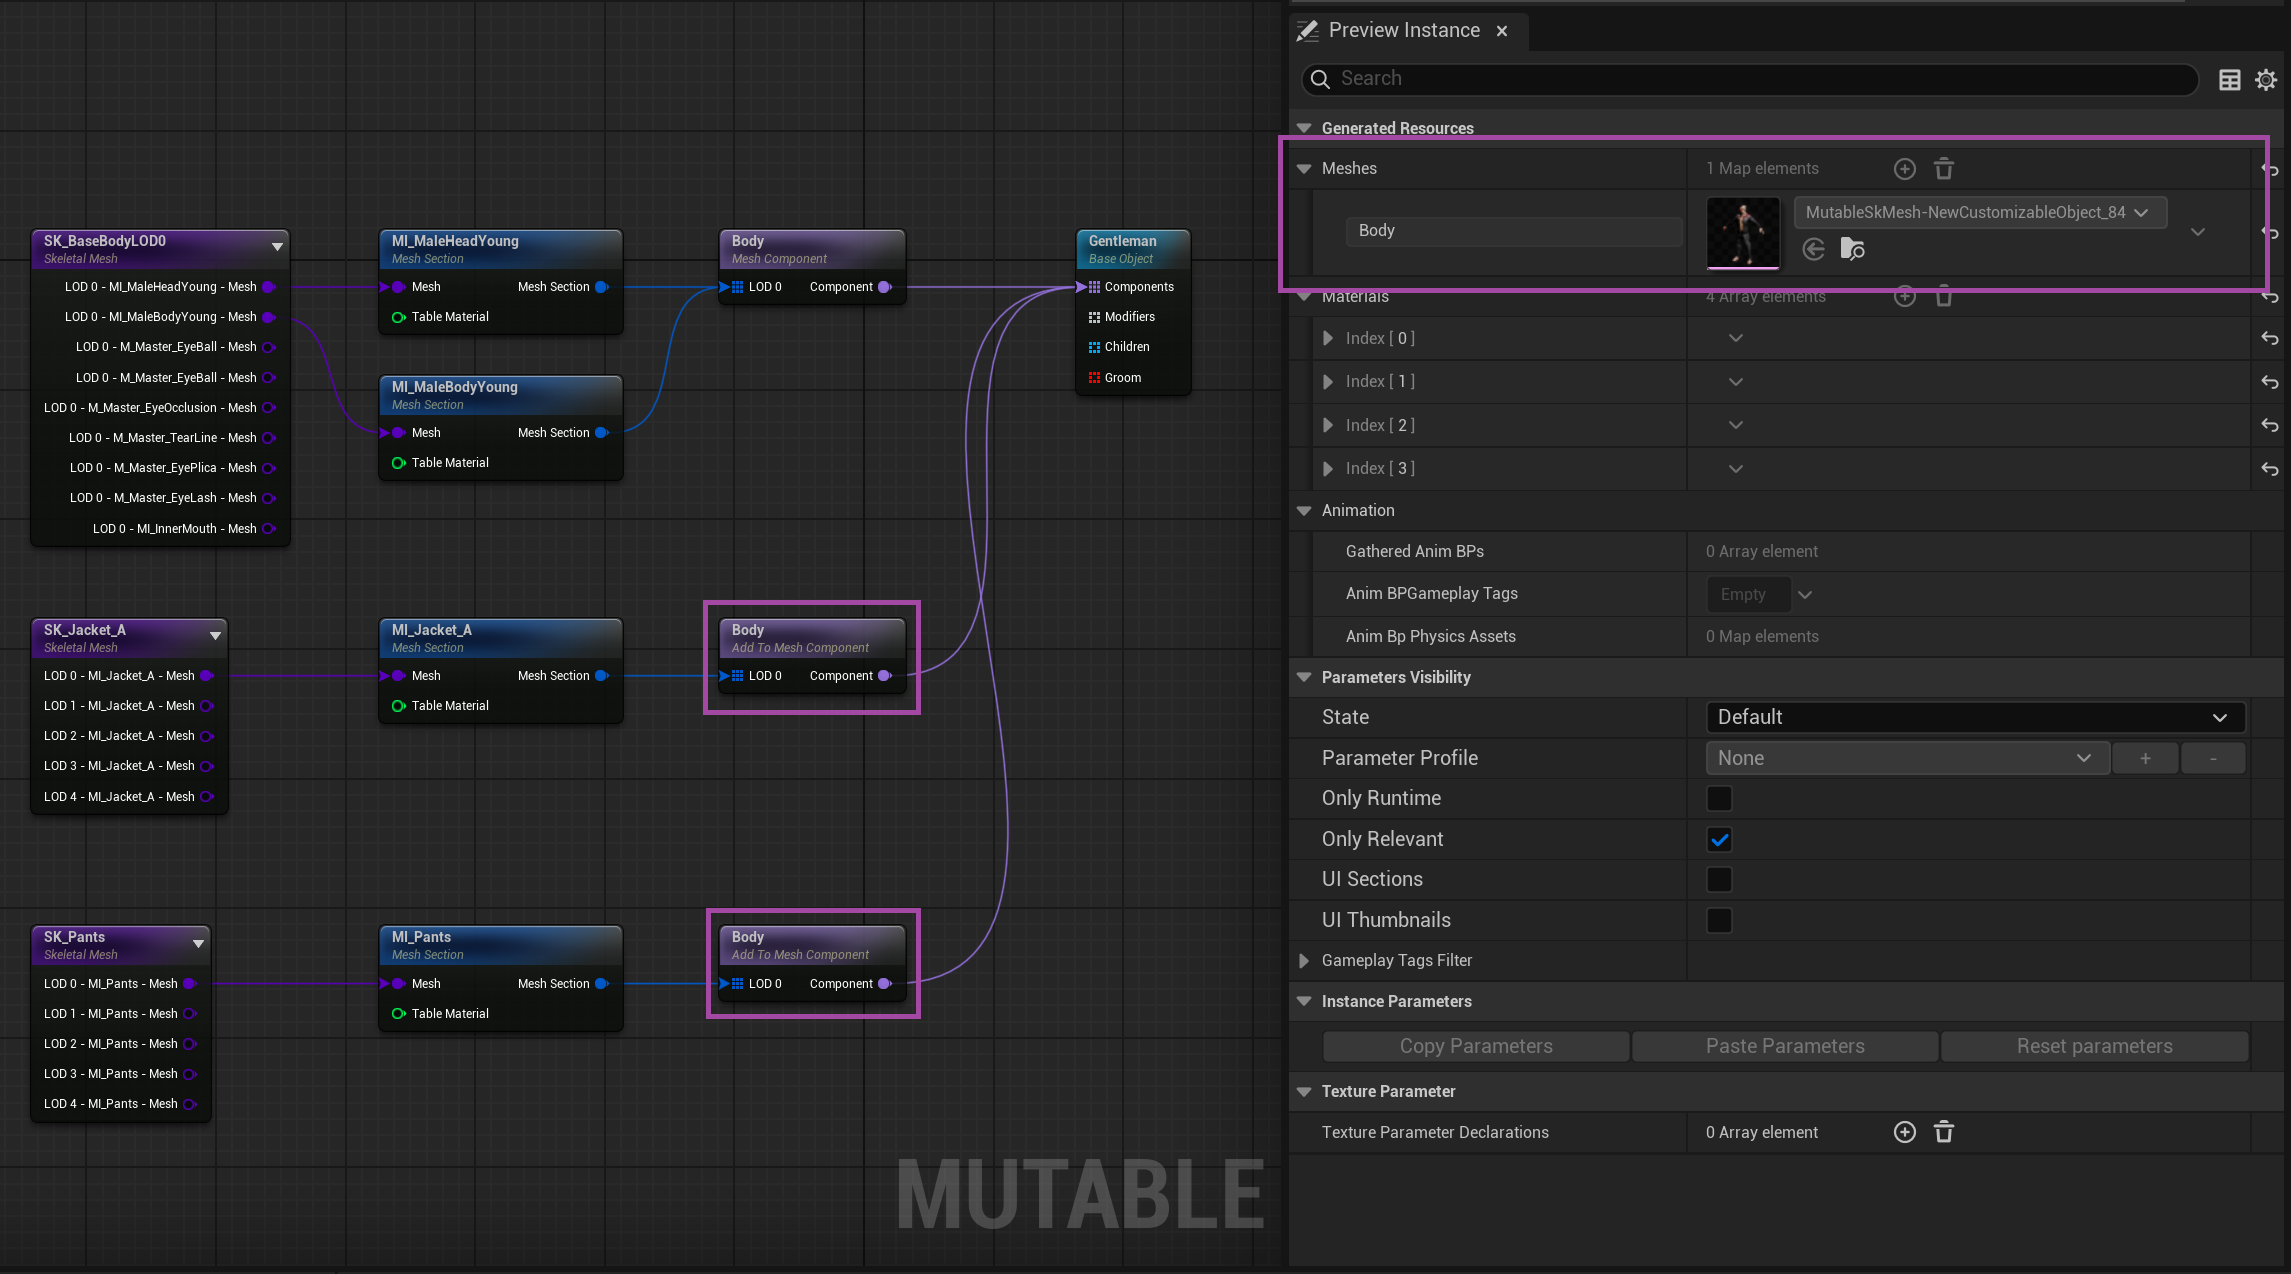Viewport: 2291px width, 1274px height.
Task: Open the Parameter Profile dropdown
Action: pyautogui.click(x=1907, y=759)
